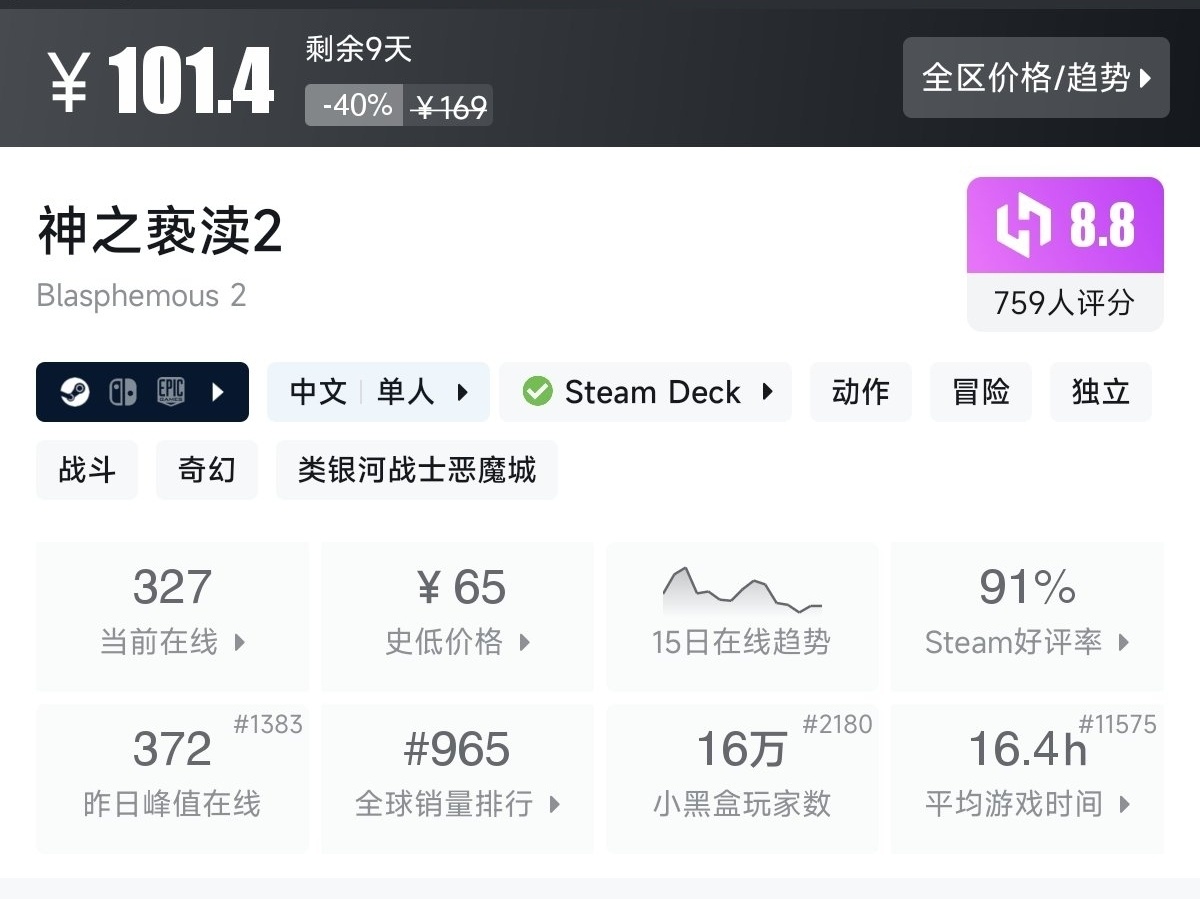This screenshot has height=899, width=1200.
Task: Open the 类银河战士恶魔城 tag
Action: tap(416, 470)
